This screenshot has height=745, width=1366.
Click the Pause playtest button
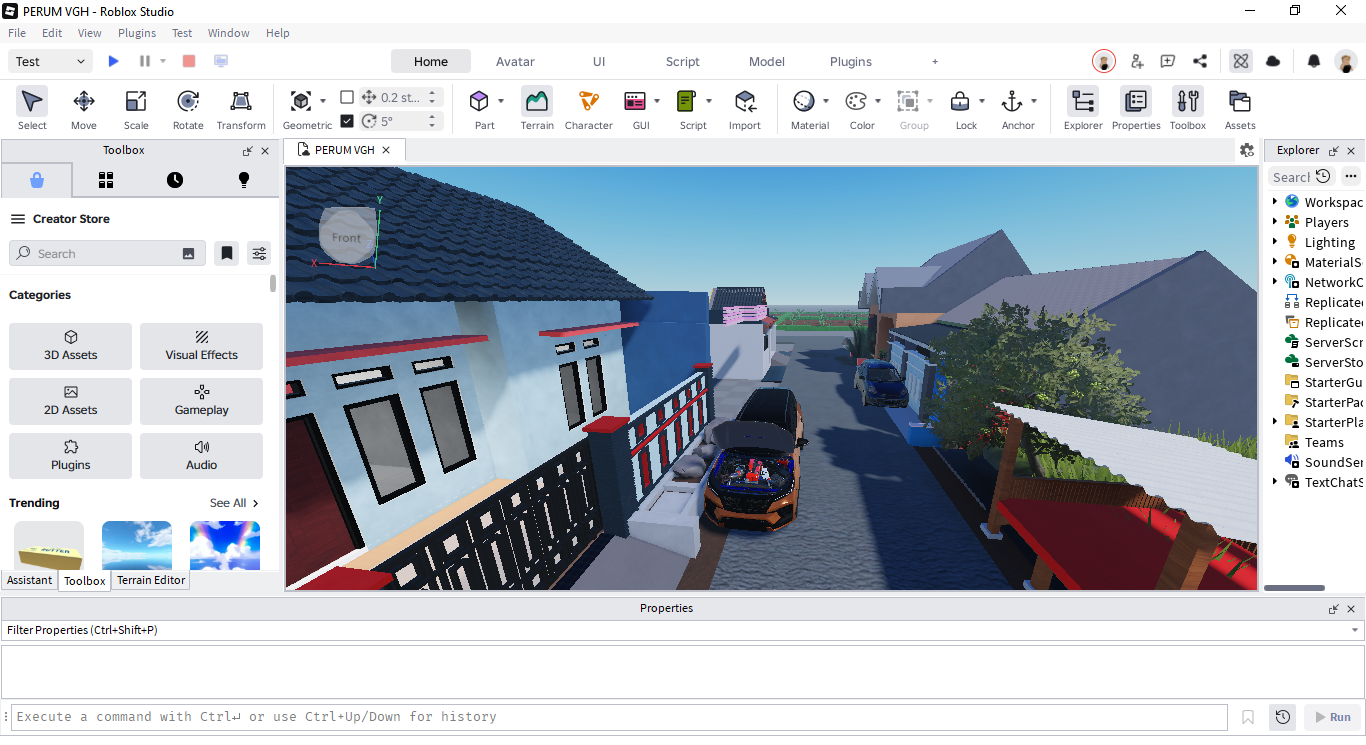[x=145, y=61]
